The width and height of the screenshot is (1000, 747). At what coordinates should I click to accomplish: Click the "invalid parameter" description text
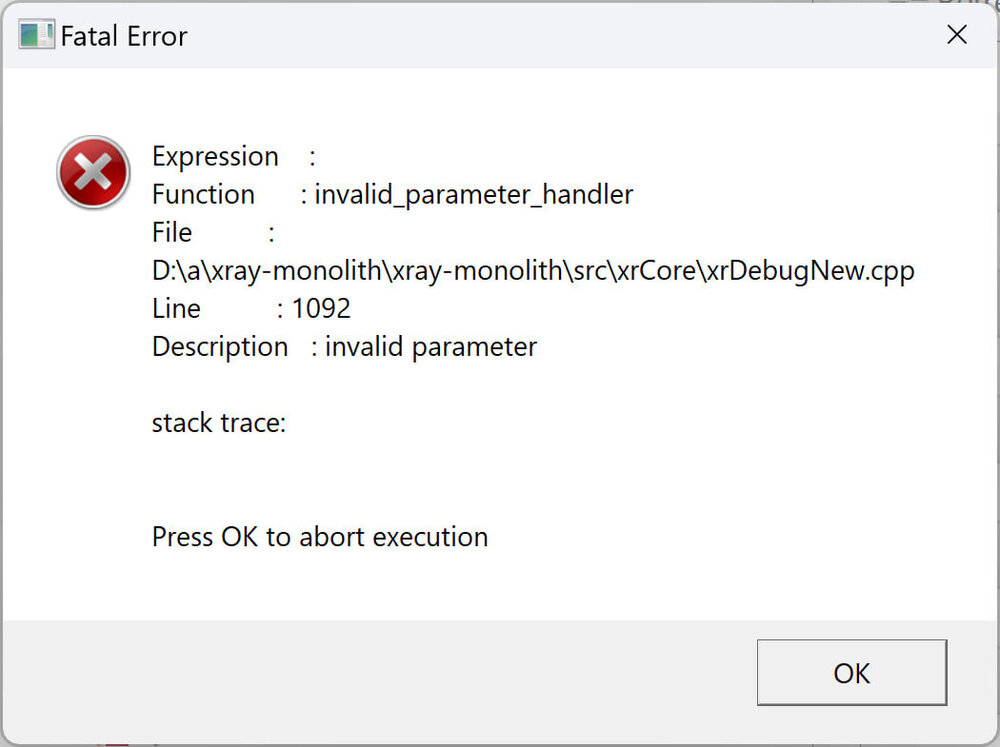[431, 347]
